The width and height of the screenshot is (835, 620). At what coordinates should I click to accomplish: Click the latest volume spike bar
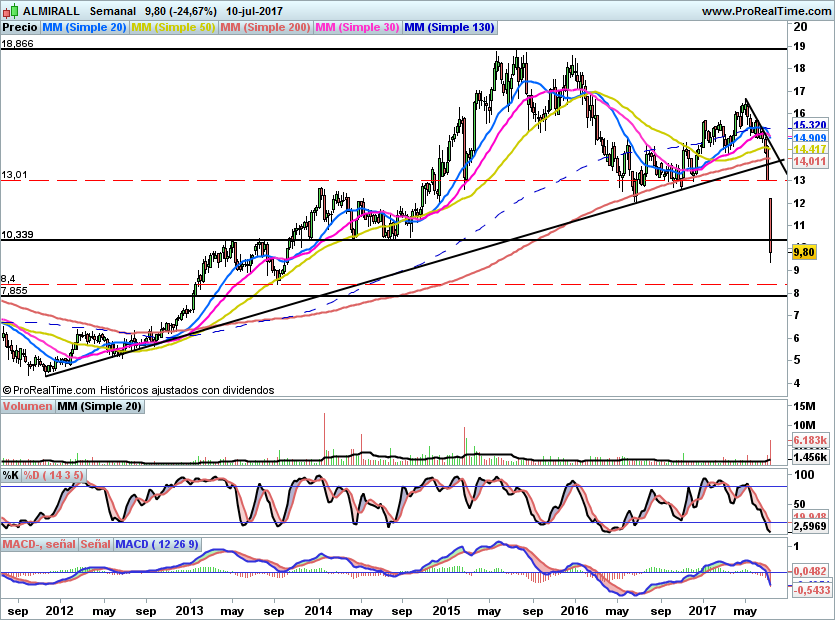[770, 452]
